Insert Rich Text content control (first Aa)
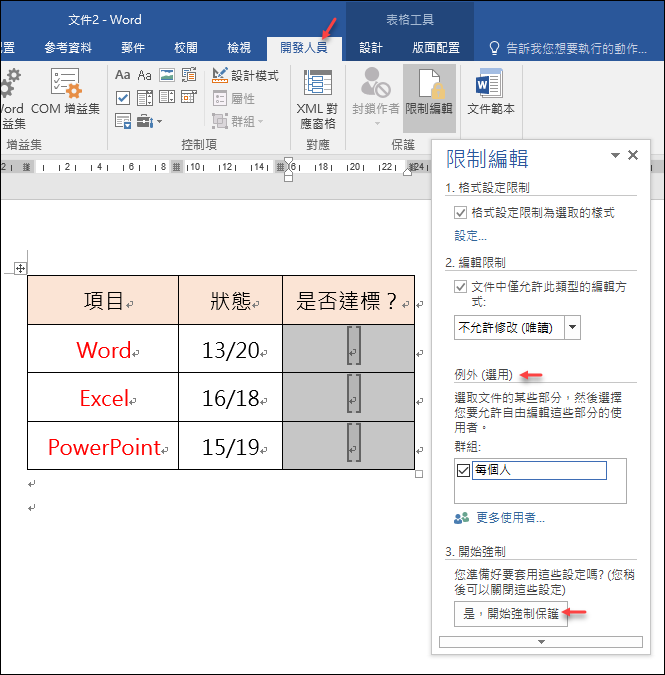The image size is (665, 675). click(123, 75)
